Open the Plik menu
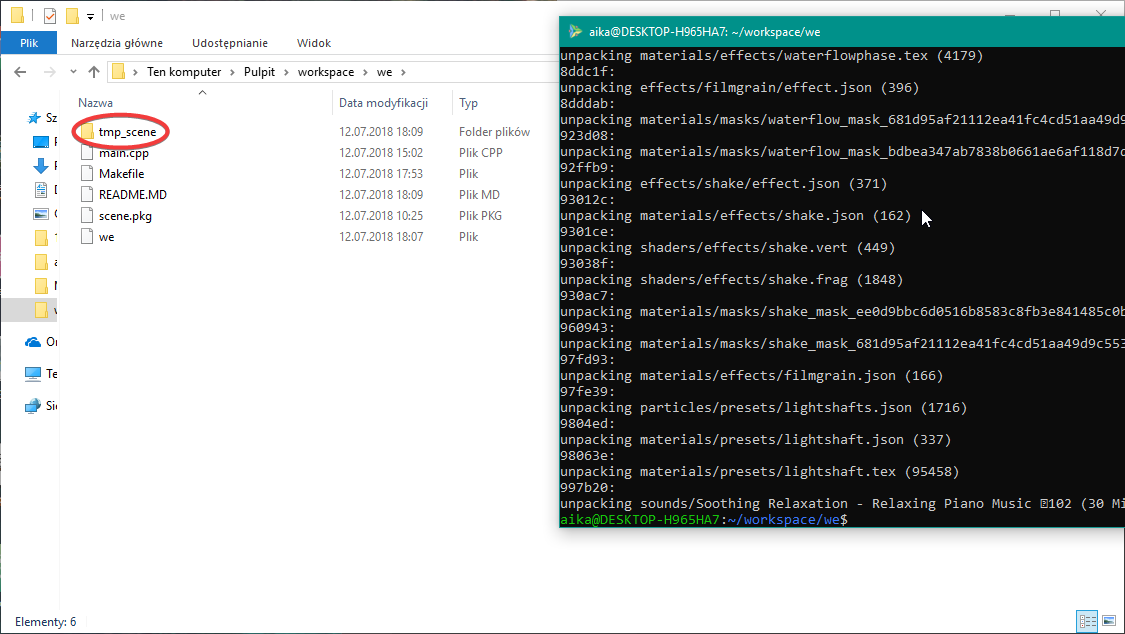Screen dimensions: 1125x634 point(29,43)
